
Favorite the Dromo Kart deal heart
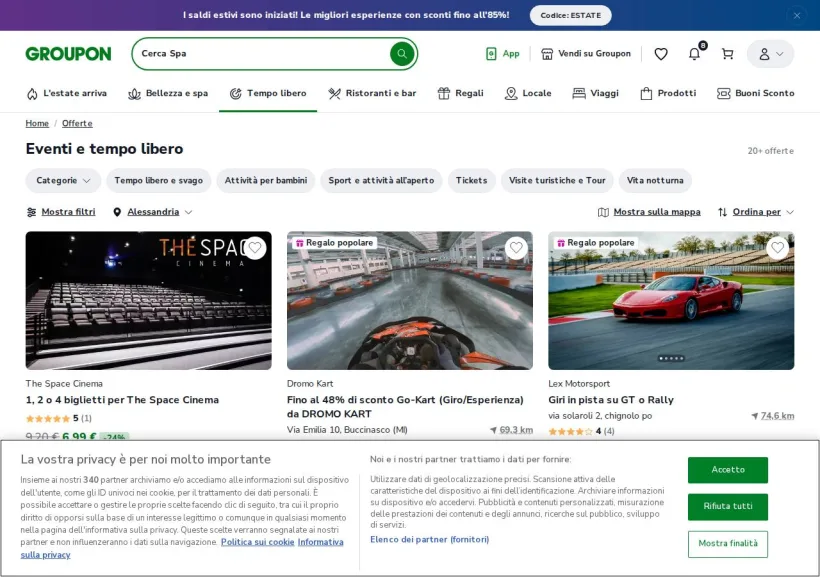[516, 248]
